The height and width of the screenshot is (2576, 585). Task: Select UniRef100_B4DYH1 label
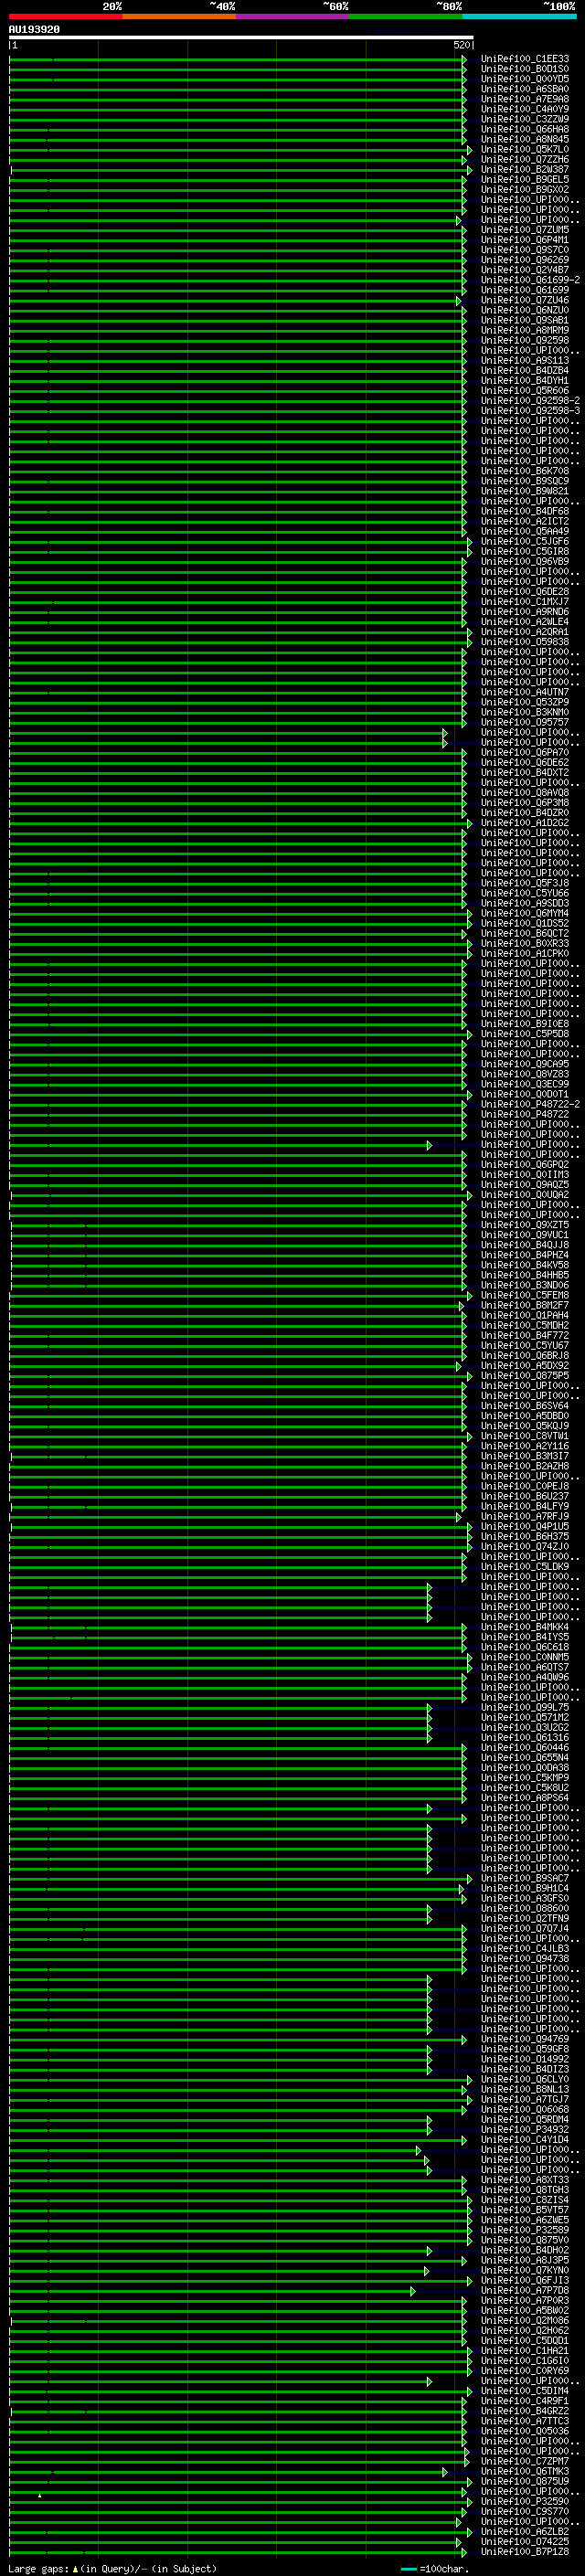point(525,381)
